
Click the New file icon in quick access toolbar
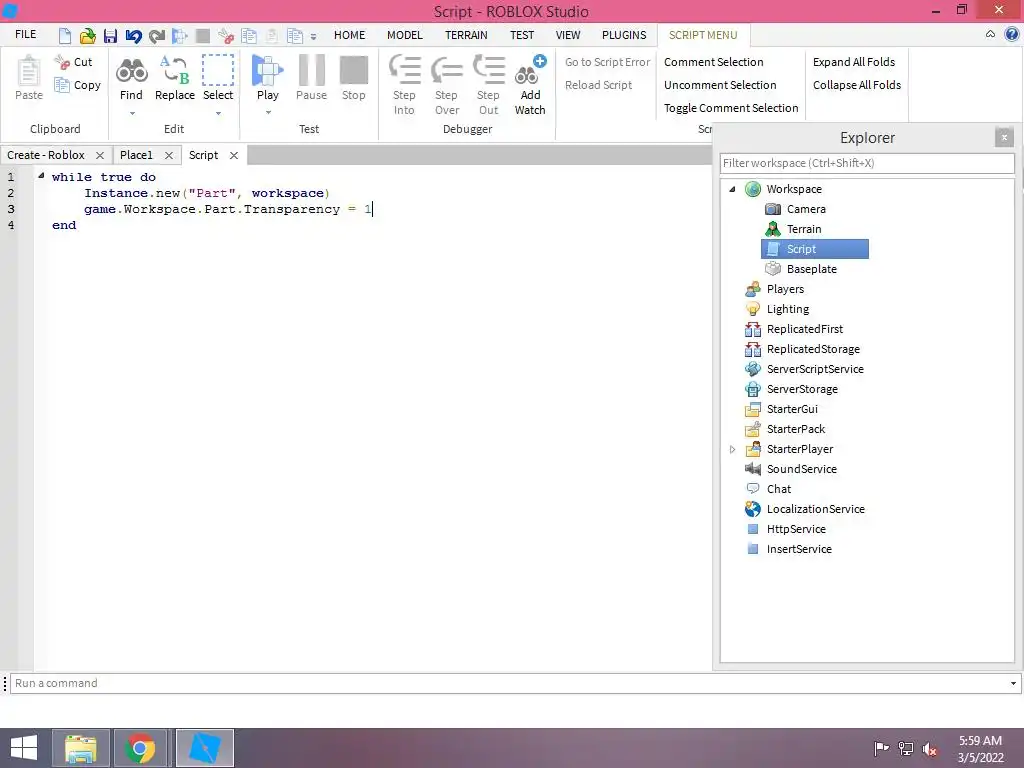tap(65, 35)
